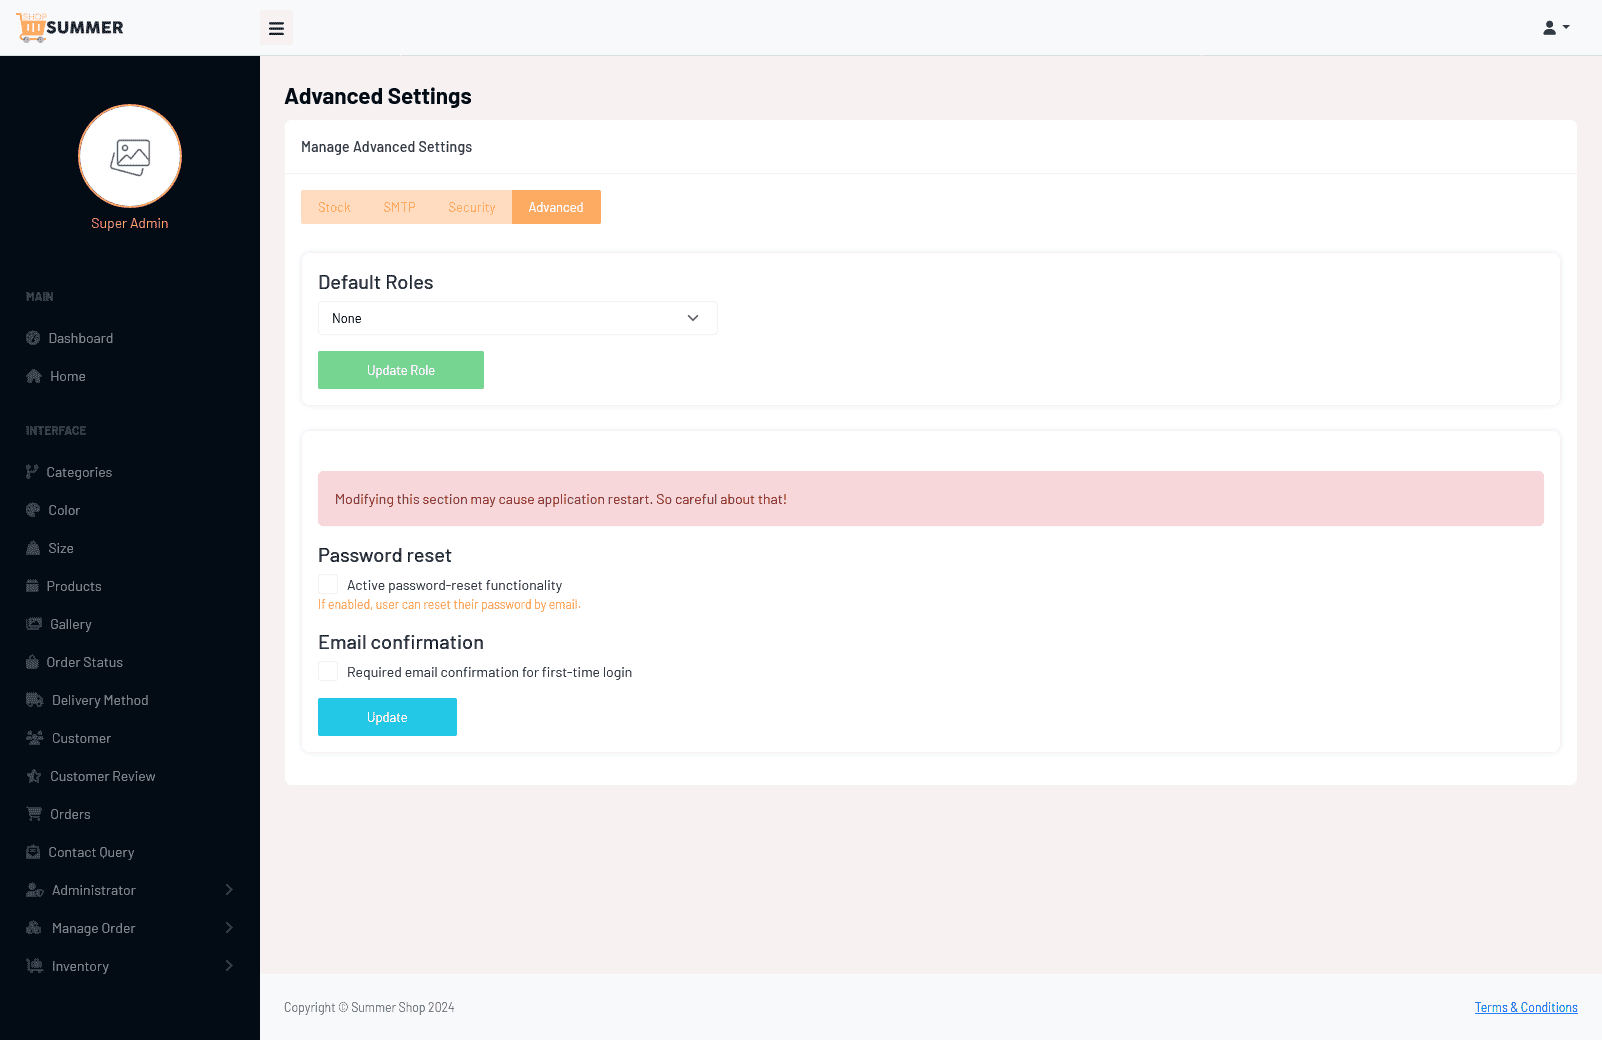Click the Delivery Method truck icon
The width and height of the screenshot is (1602, 1040).
35,700
